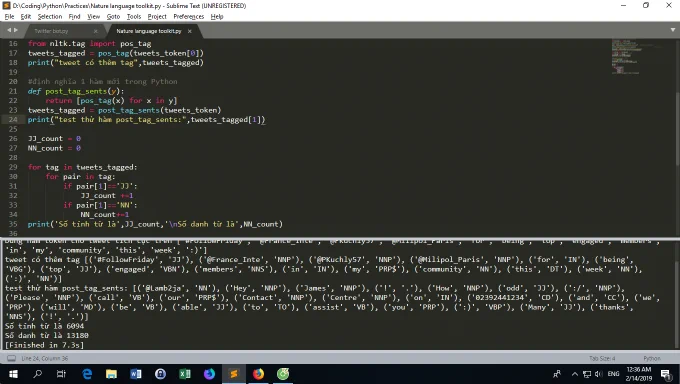Image resolution: width=680 pixels, height=384 pixels.
Task: Open Microsoft Word from the taskbar
Action: 136,374
